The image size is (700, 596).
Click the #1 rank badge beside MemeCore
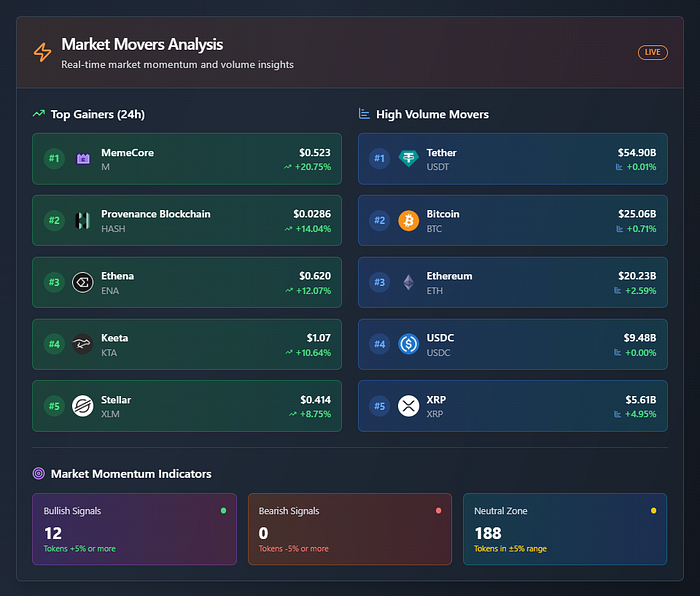(x=54, y=158)
